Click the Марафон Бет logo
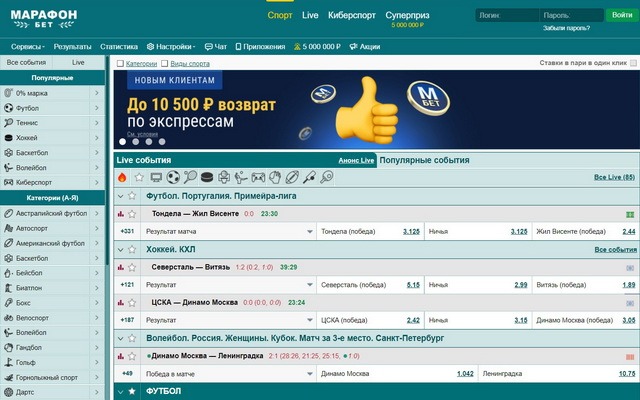640x400 pixels. (44, 19)
